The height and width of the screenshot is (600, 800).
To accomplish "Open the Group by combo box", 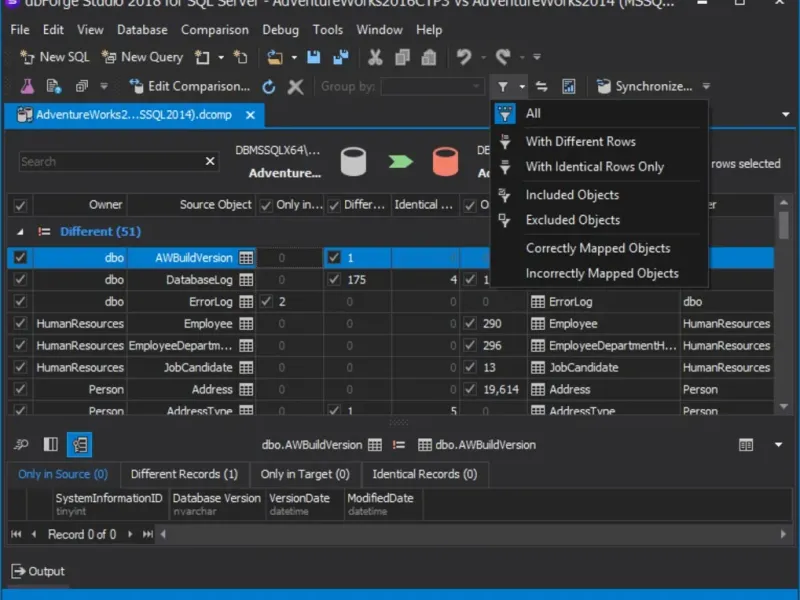I will click(432, 87).
